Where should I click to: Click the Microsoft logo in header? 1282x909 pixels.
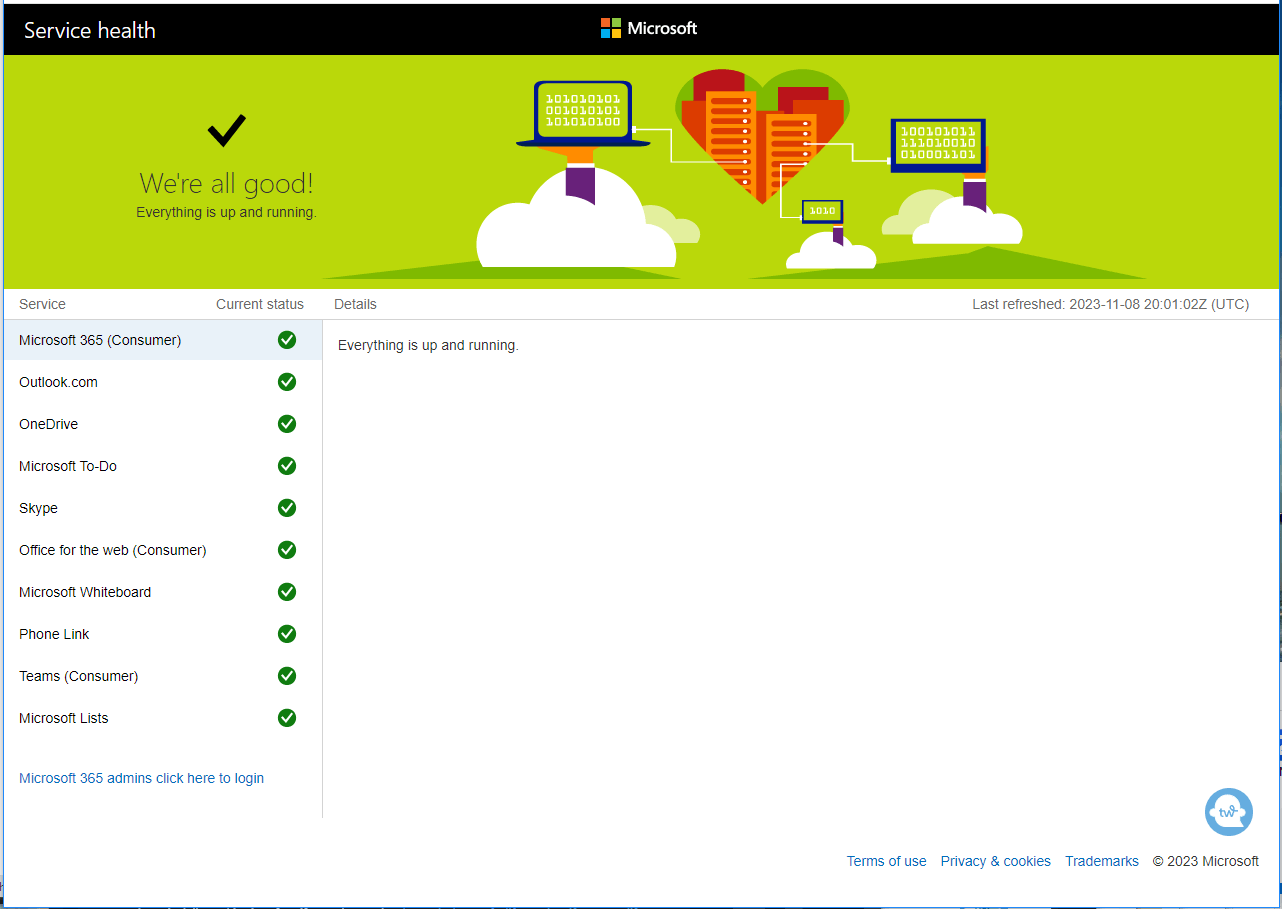point(649,28)
